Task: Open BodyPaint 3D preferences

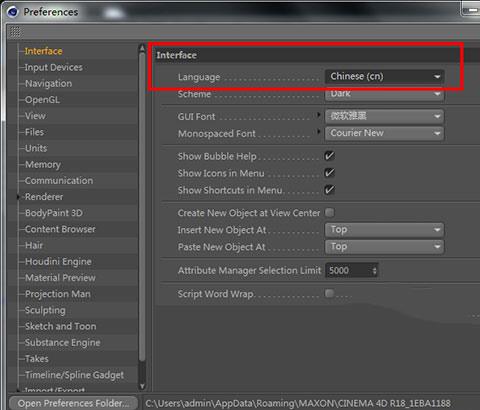Action: coord(54,213)
